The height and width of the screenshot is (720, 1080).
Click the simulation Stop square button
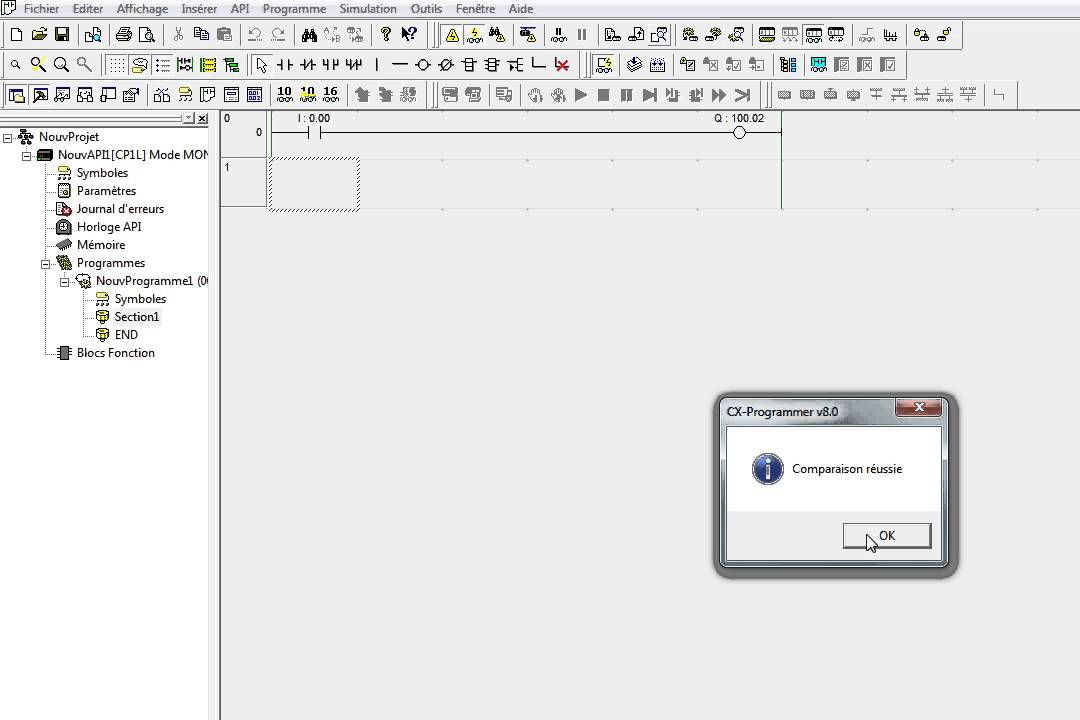click(x=603, y=95)
